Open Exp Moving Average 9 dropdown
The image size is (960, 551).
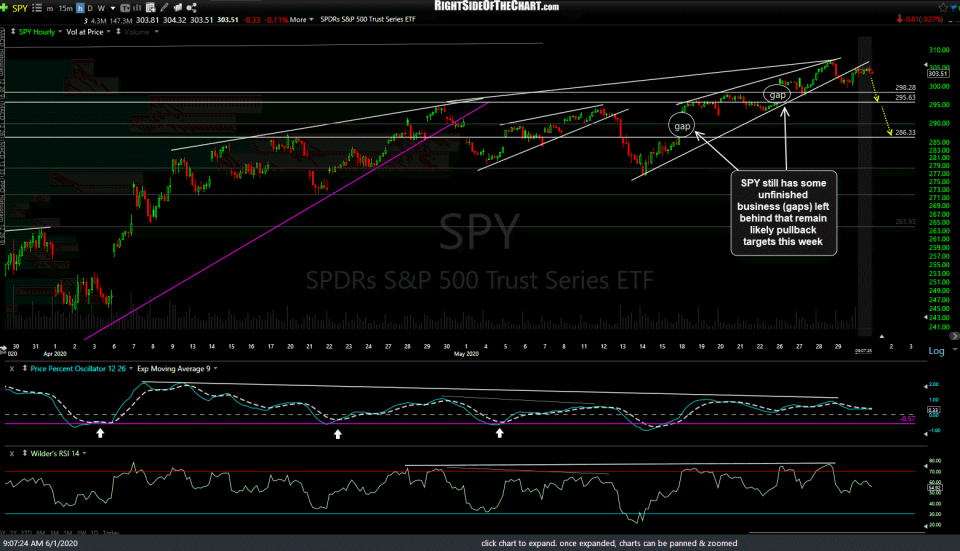(216, 369)
